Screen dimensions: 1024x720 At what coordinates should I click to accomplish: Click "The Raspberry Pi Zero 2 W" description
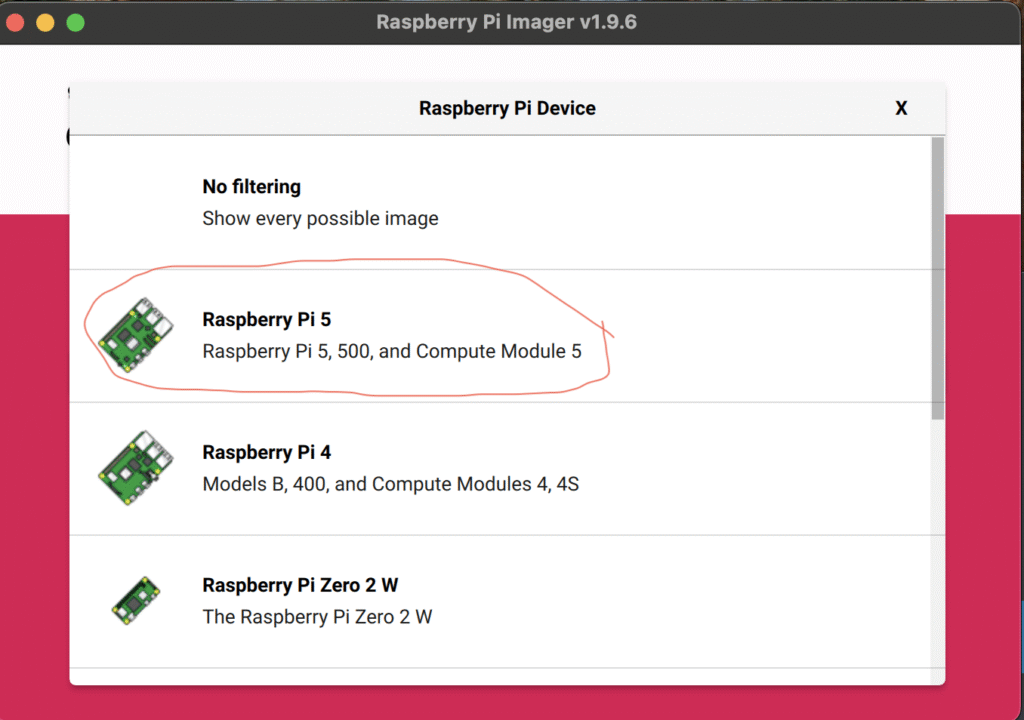[x=317, y=617]
